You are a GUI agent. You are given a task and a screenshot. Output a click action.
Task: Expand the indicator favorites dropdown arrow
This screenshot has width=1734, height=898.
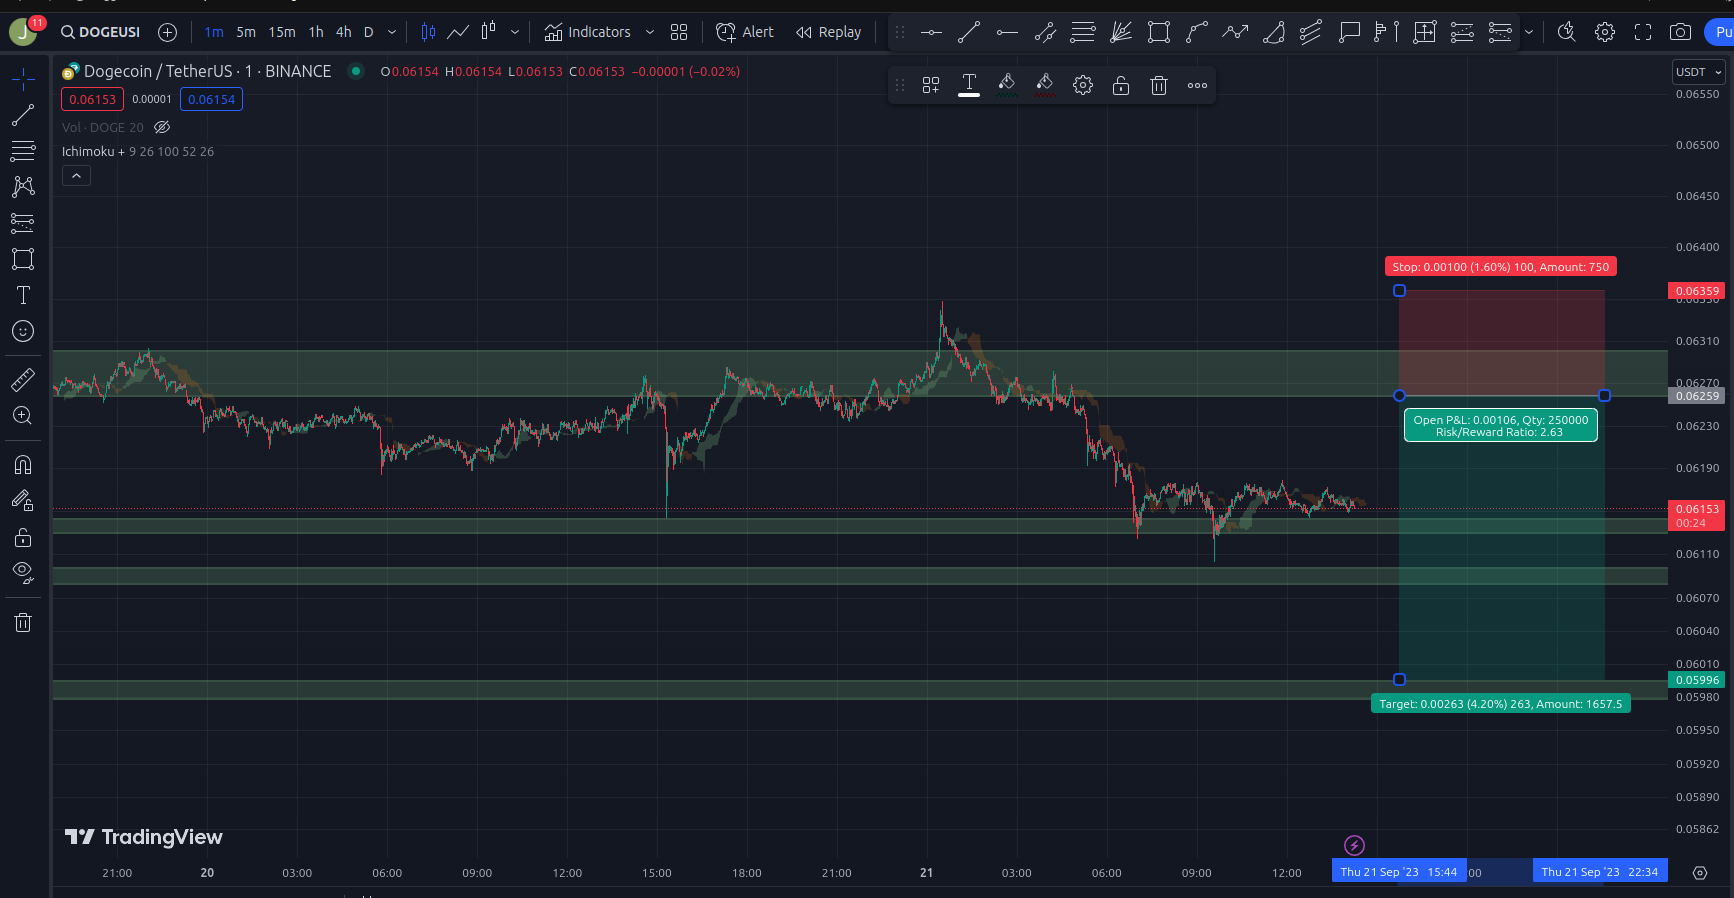(650, 32)
